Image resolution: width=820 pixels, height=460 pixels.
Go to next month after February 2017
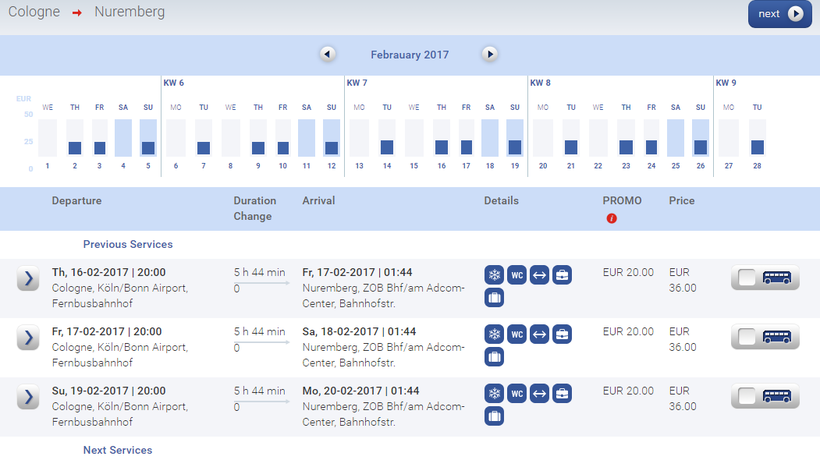click(x=489, y=54)
